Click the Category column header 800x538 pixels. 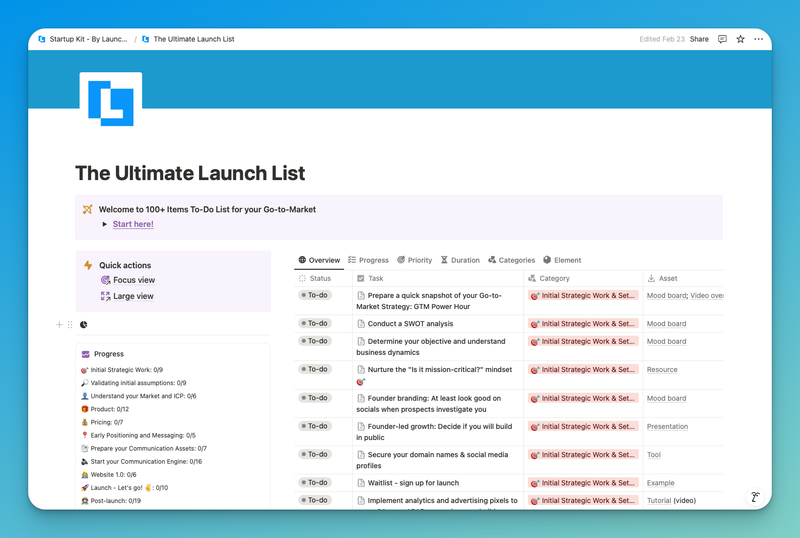tap(583, 279)
